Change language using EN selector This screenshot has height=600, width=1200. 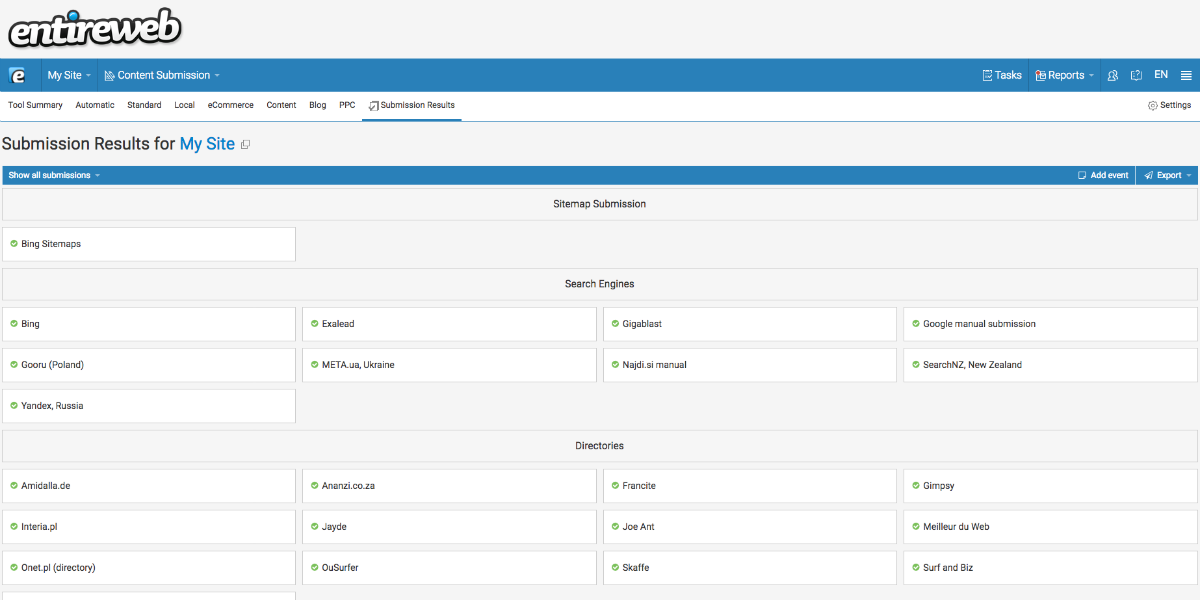1161,75
